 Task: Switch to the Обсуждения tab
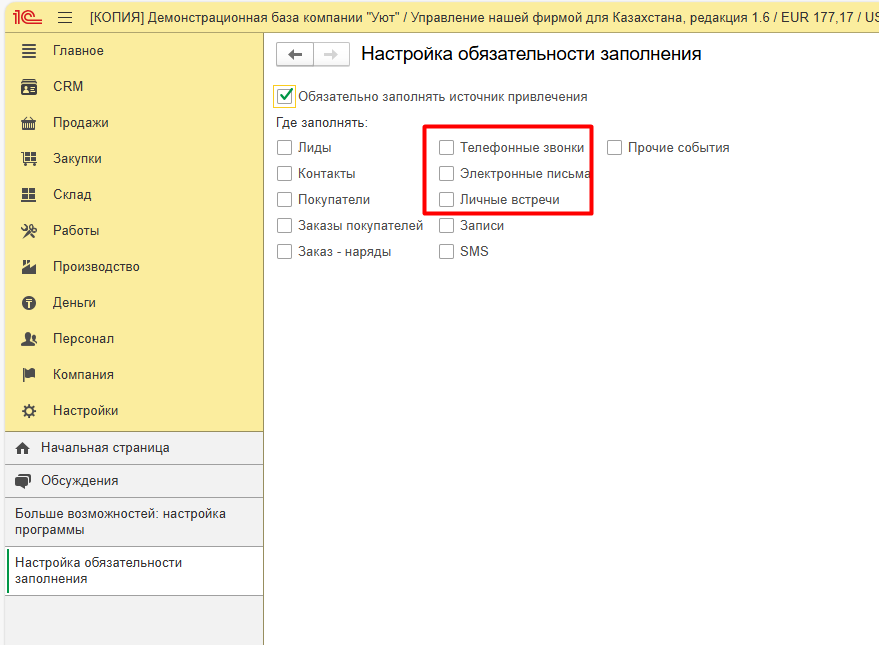(x=79, y=481)
